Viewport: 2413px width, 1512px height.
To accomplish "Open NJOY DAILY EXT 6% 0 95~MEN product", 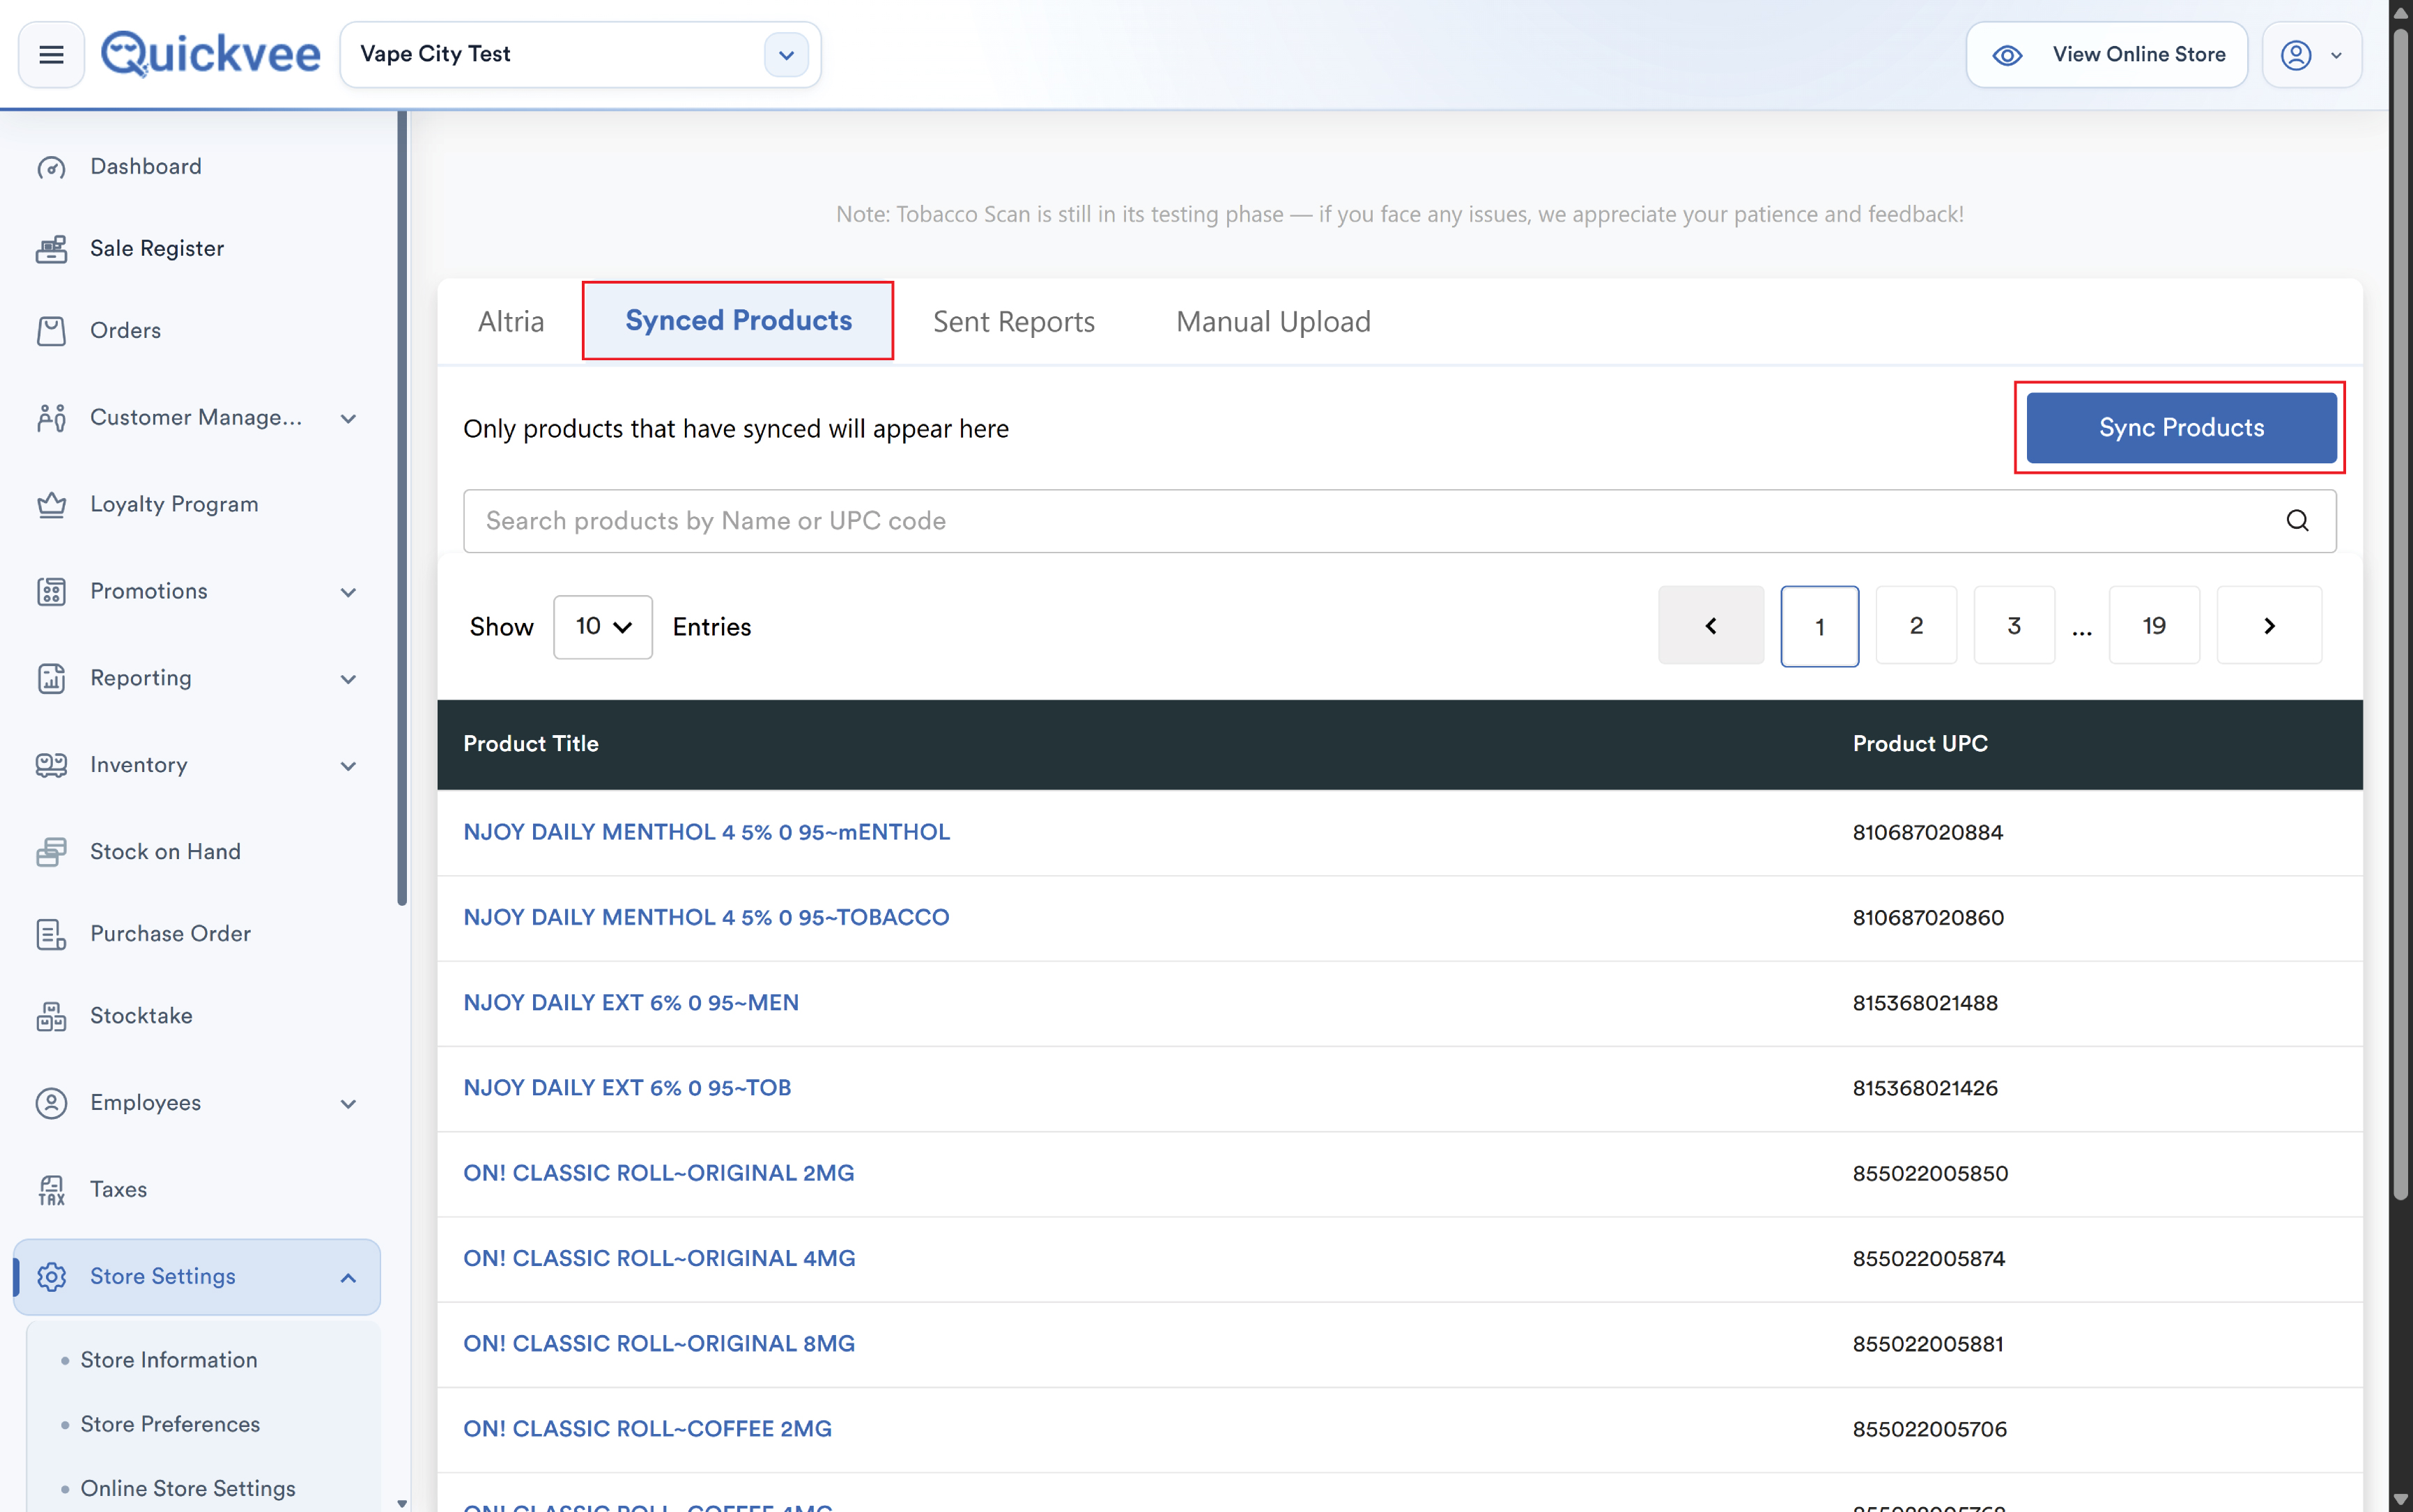I will tap(631, 1002).
